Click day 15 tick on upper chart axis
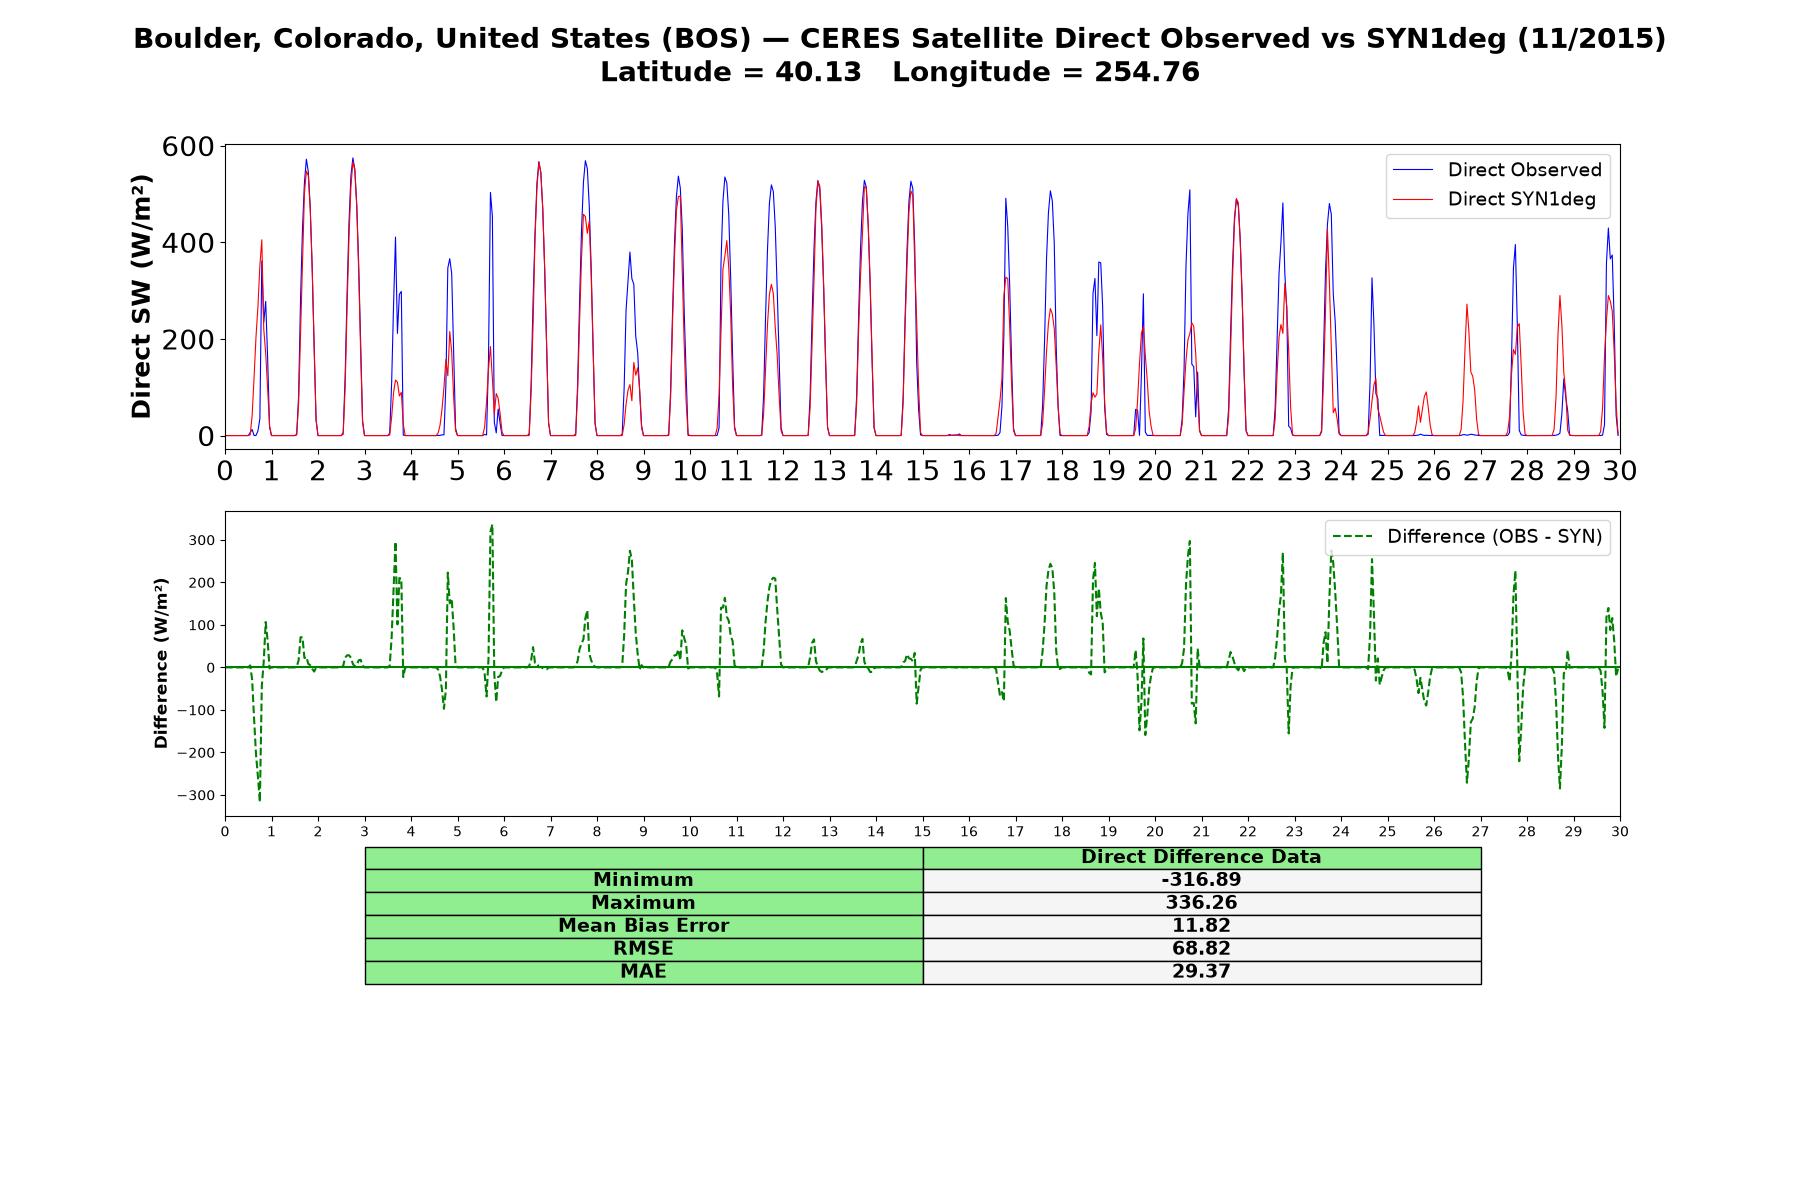Image resolution: width=1800 pixels, height=1200 pixels. 922,470
